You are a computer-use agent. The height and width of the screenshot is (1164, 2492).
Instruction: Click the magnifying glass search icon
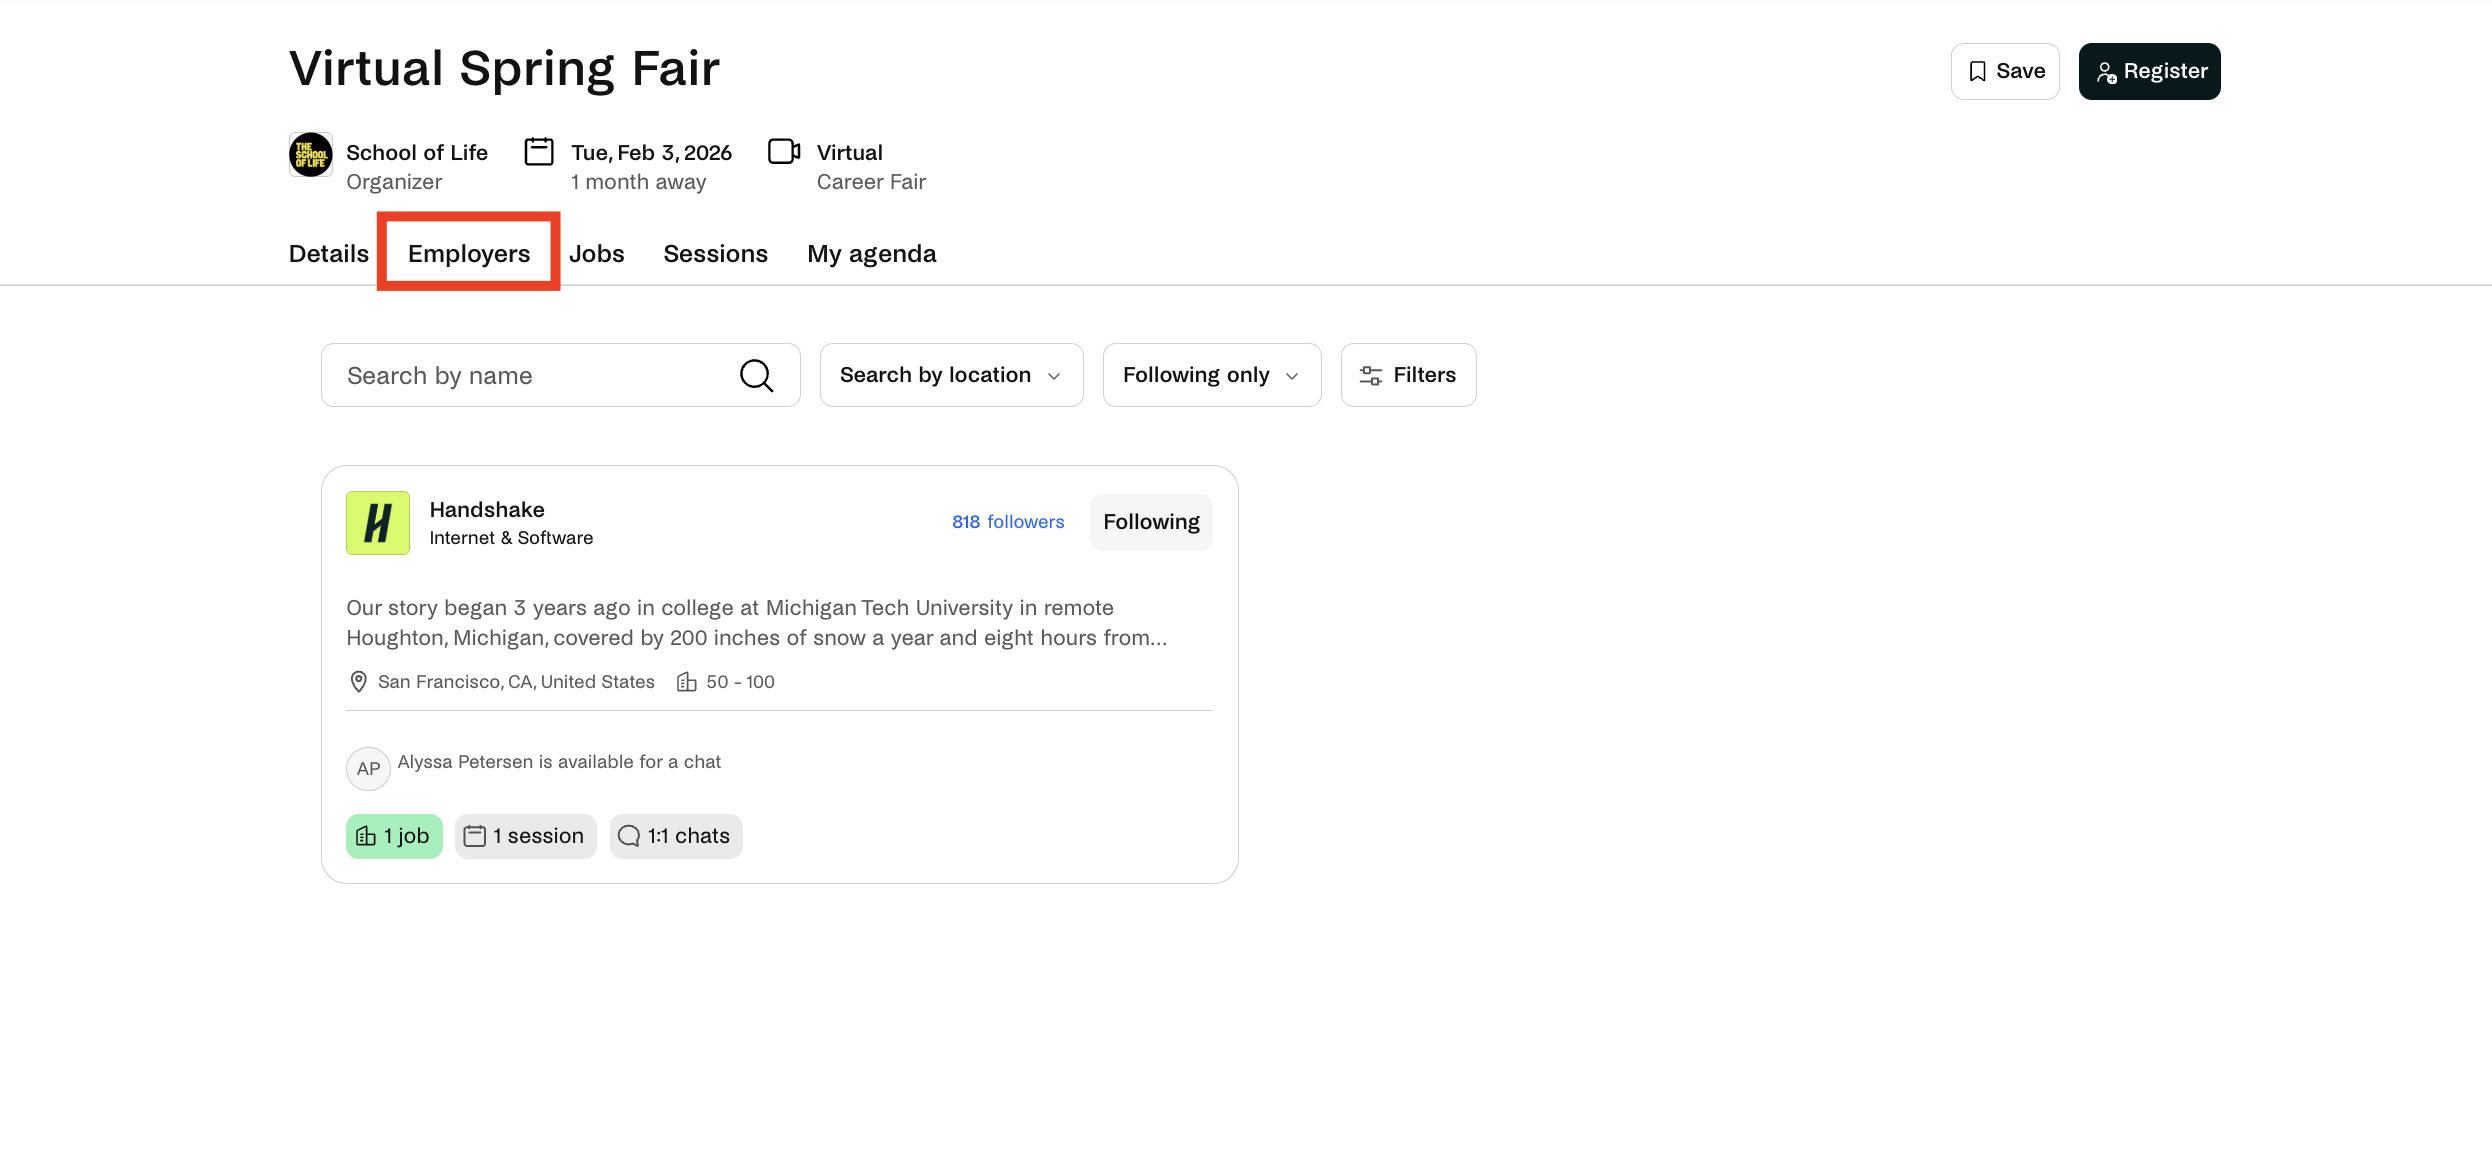[756, 376]
